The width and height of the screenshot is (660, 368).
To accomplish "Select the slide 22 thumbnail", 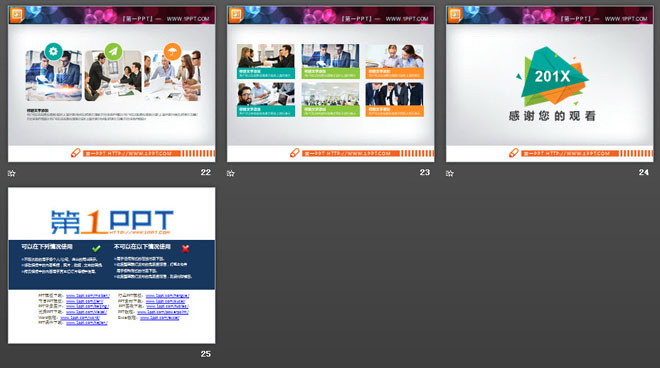I will (112, 84).
